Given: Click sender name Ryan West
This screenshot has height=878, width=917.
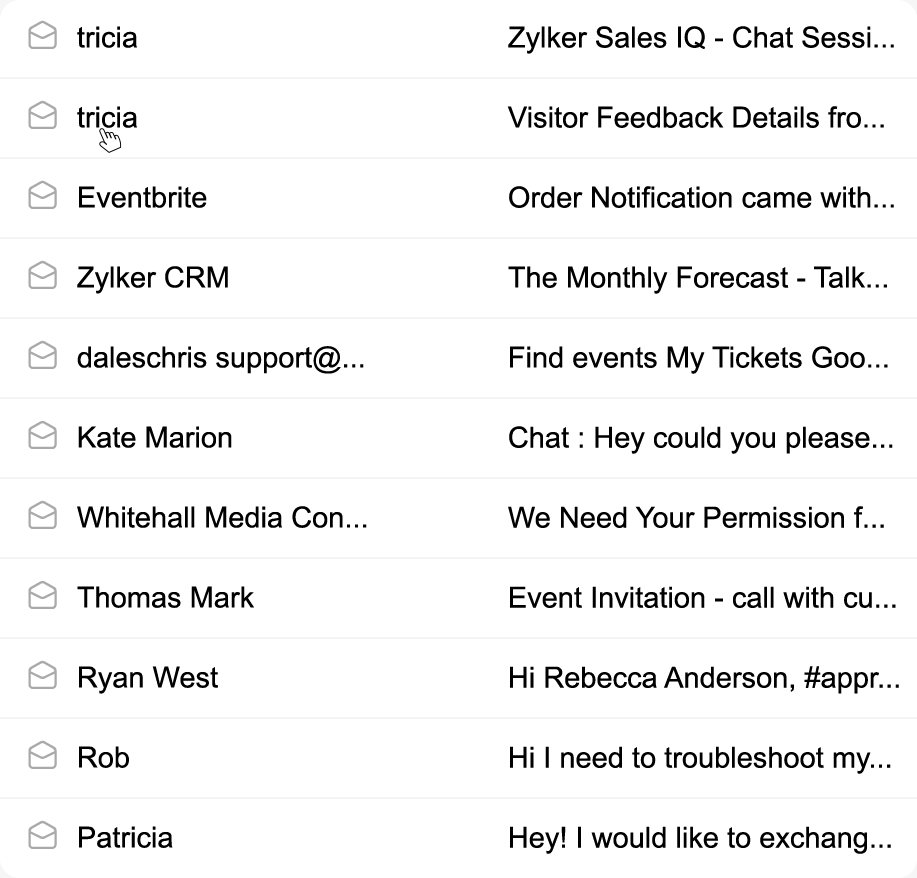Looking at the screenshot, I should 147,678.
